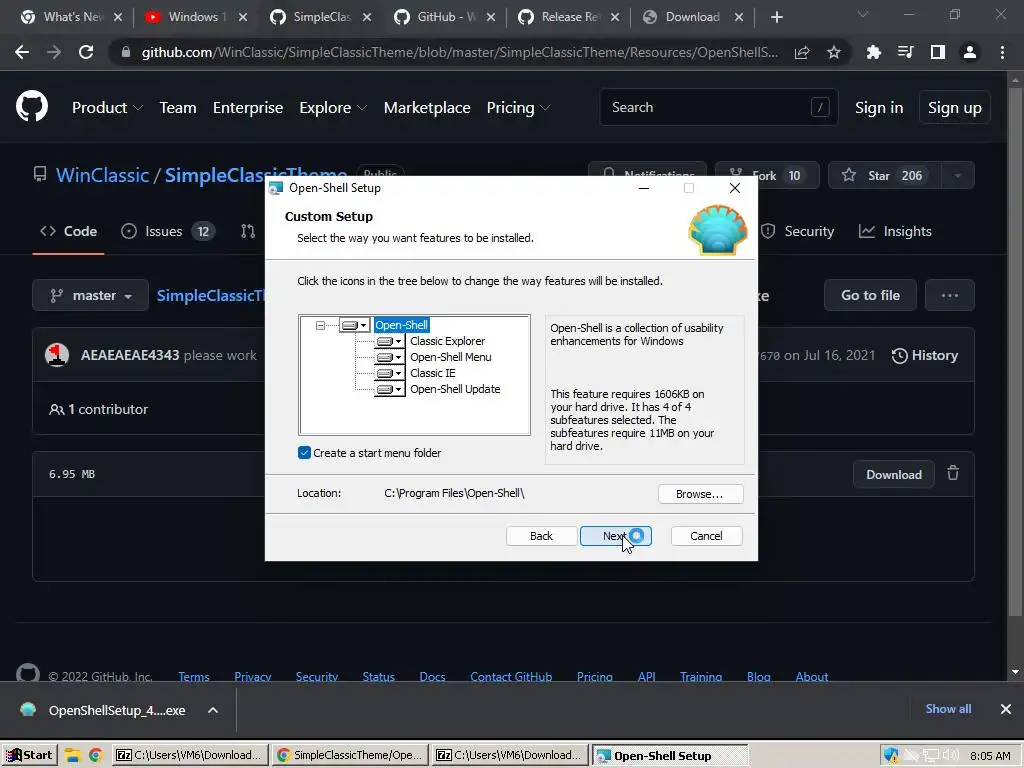Open the Chrome three-dot menu
Screen dimensions: 1024x768
[1002, 52]
